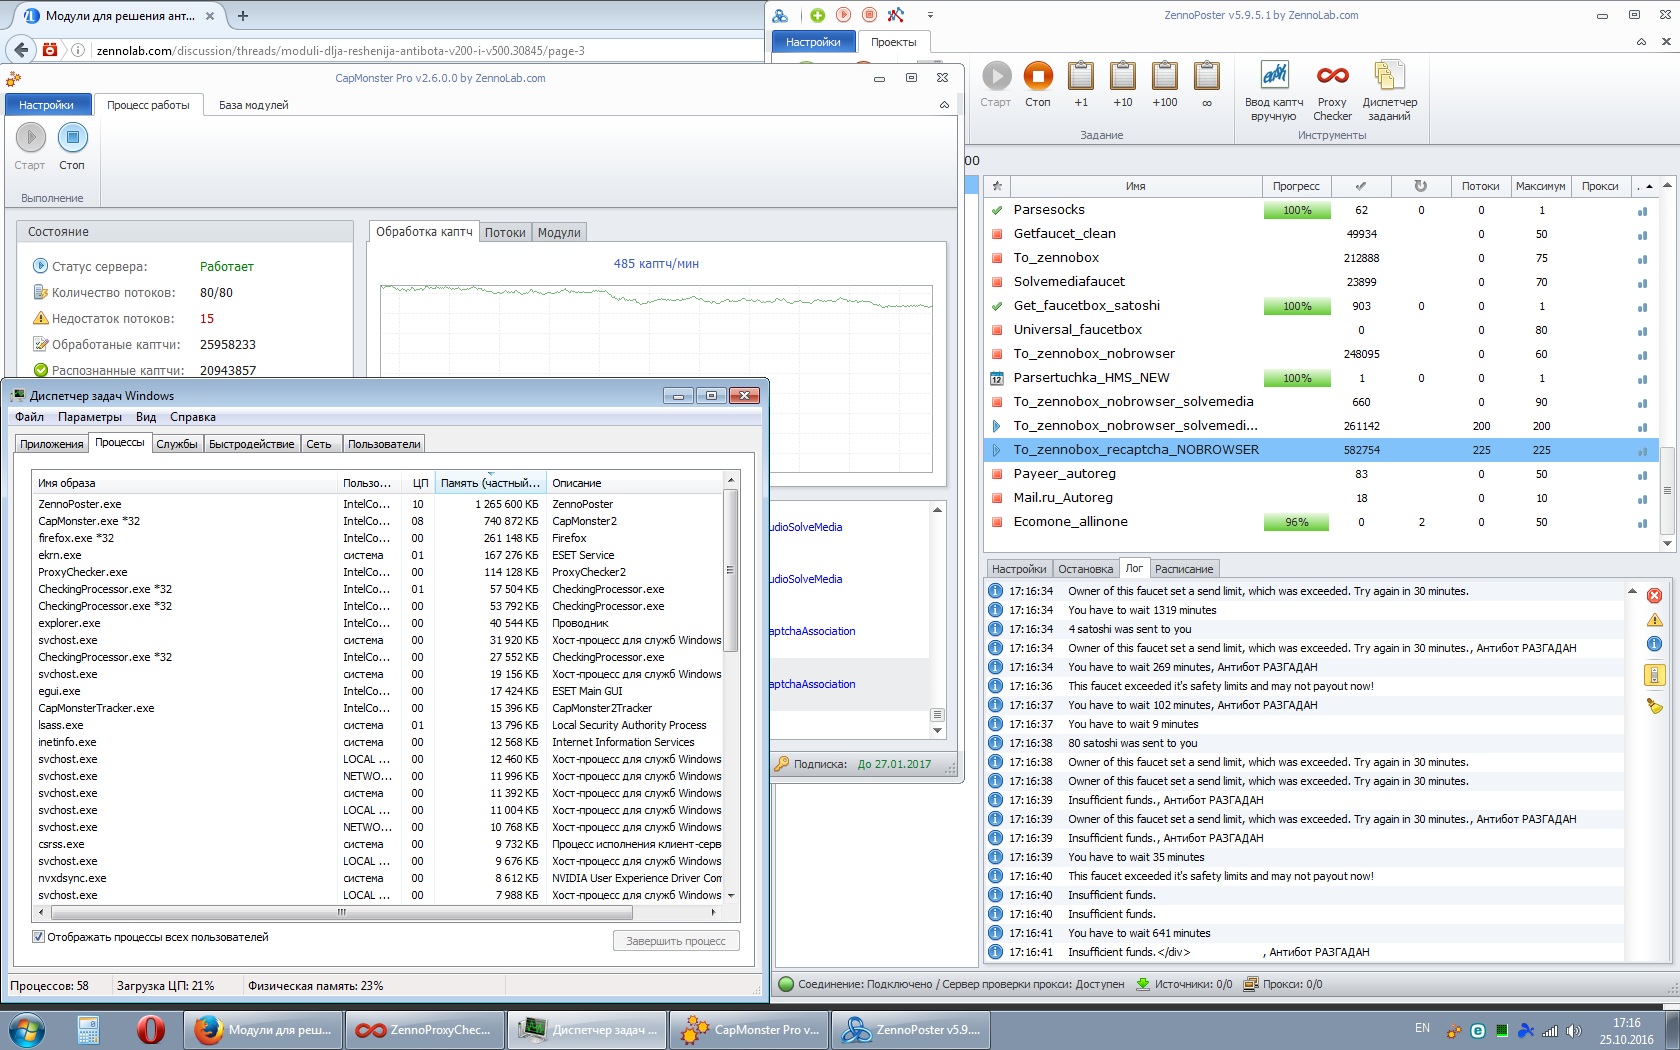
Task: Open Файл menu in Task Manager
Action: pyautogui.click(x=29, y=417)
